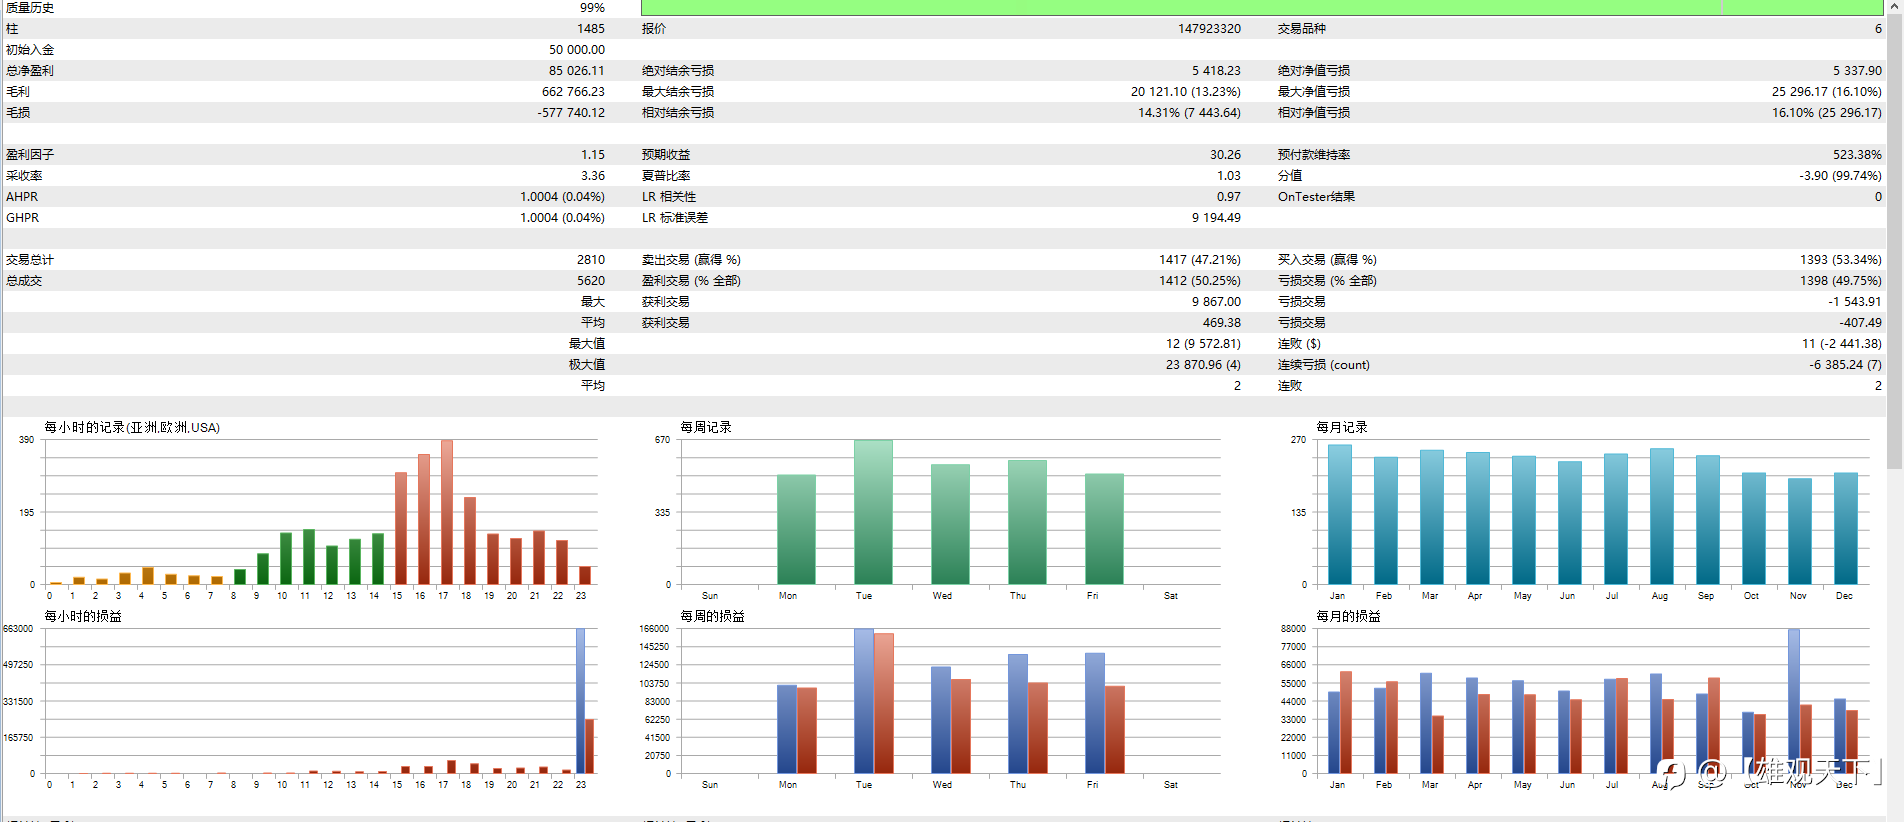
Task: Click the 'GHPR' label
Action: click(22, 217)
